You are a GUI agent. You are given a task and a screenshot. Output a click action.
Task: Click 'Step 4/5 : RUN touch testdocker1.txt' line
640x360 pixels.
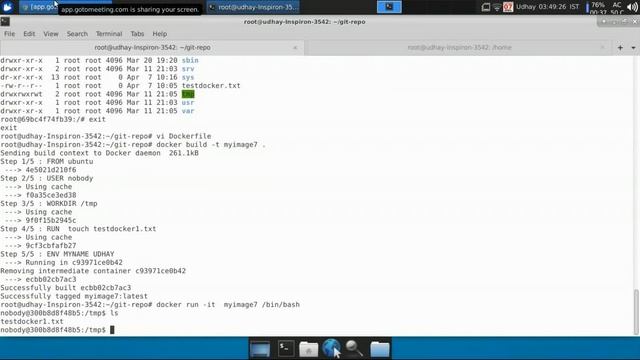coord(78,229)
